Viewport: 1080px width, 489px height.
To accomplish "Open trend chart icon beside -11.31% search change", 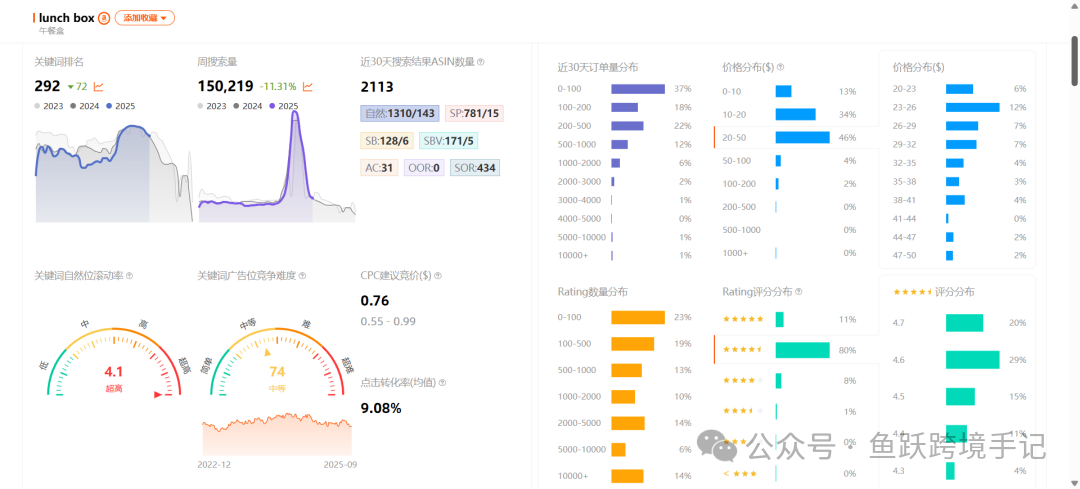I will (308, 87).
